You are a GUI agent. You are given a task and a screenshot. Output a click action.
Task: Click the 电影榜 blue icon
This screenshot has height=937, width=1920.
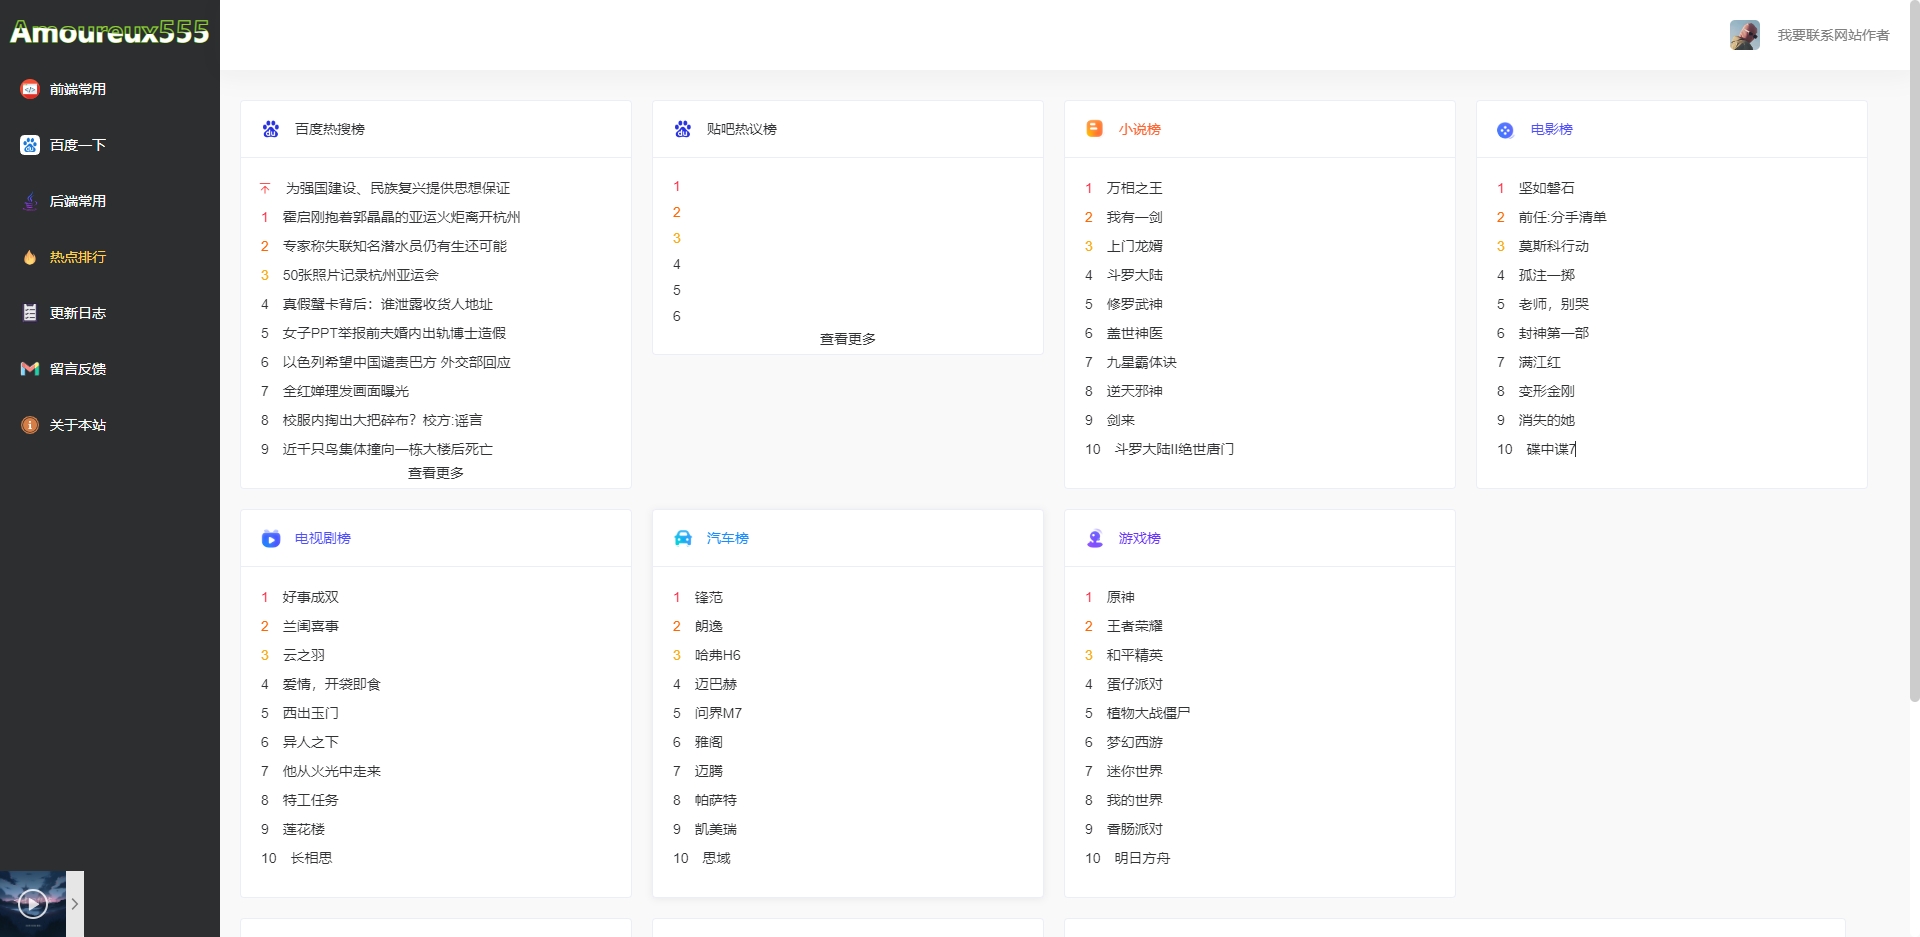[x=1505, y=130]
